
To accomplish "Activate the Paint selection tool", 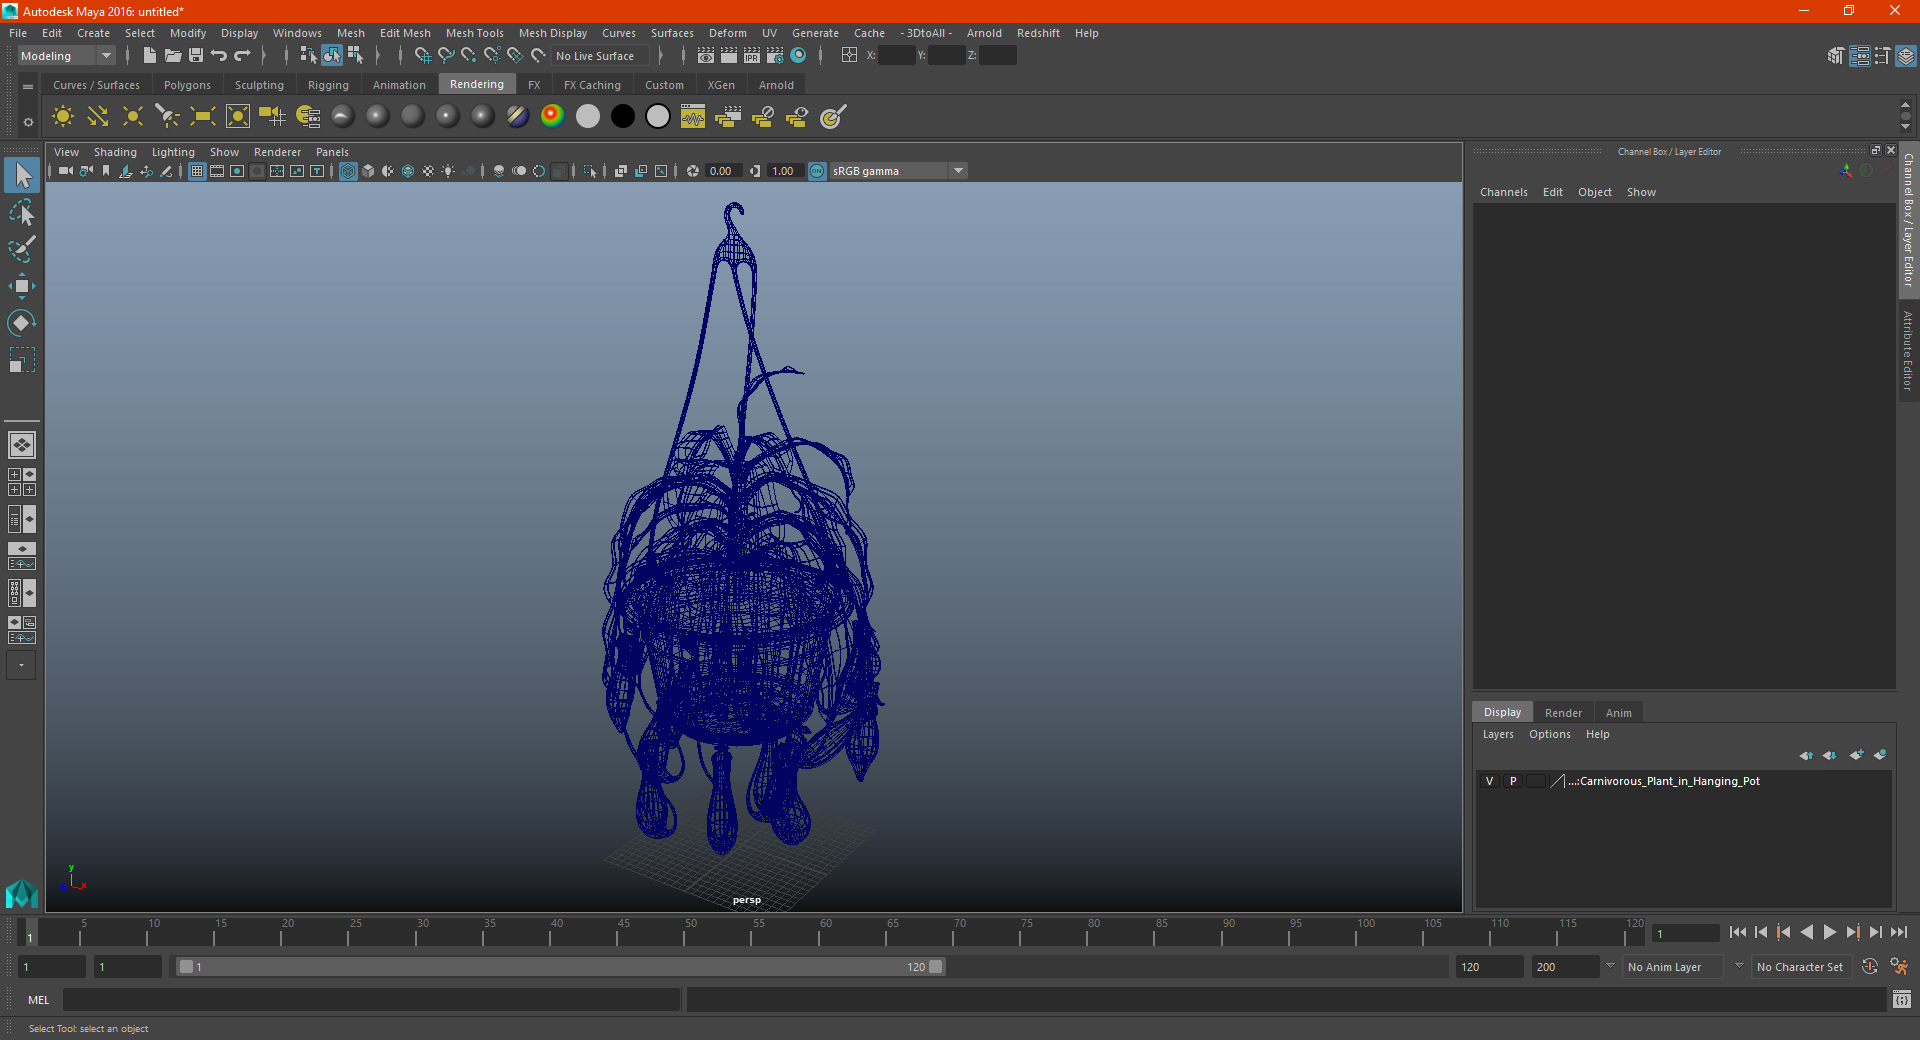I will 22,249.
